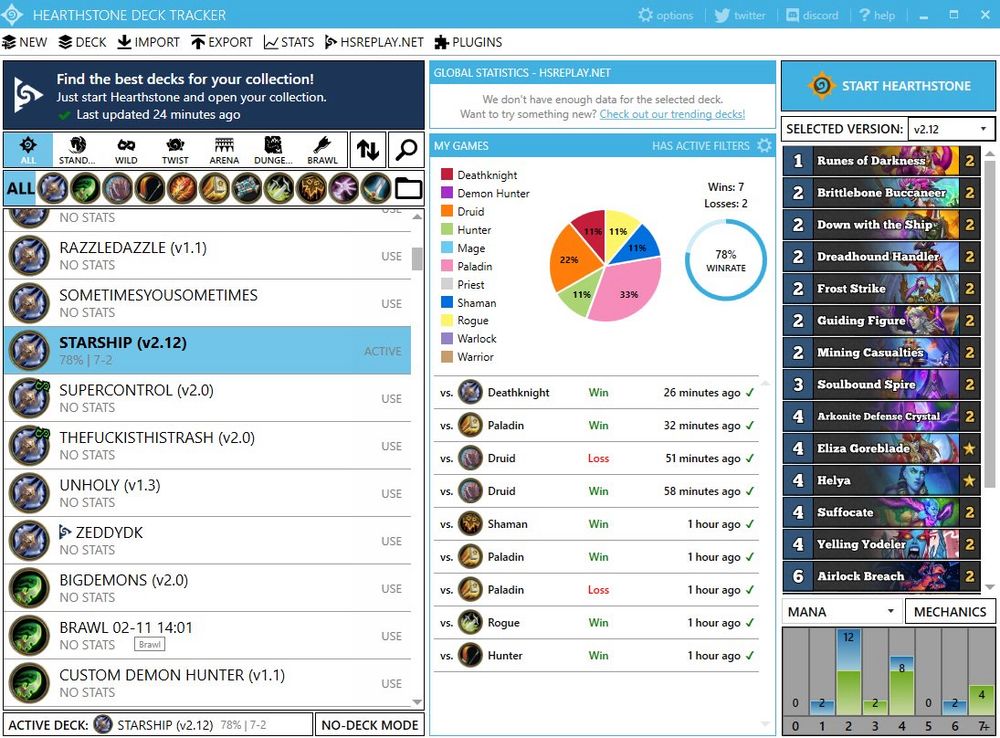Click the 'vs. Druid Loss 51 minutes ago' game
This screenshot has height=738, width=1000.
tap(596, 458)
